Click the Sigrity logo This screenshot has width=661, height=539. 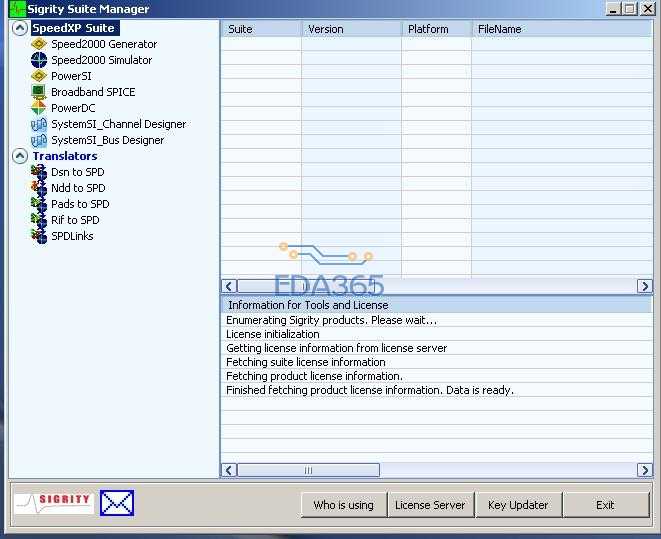point(54,503)
